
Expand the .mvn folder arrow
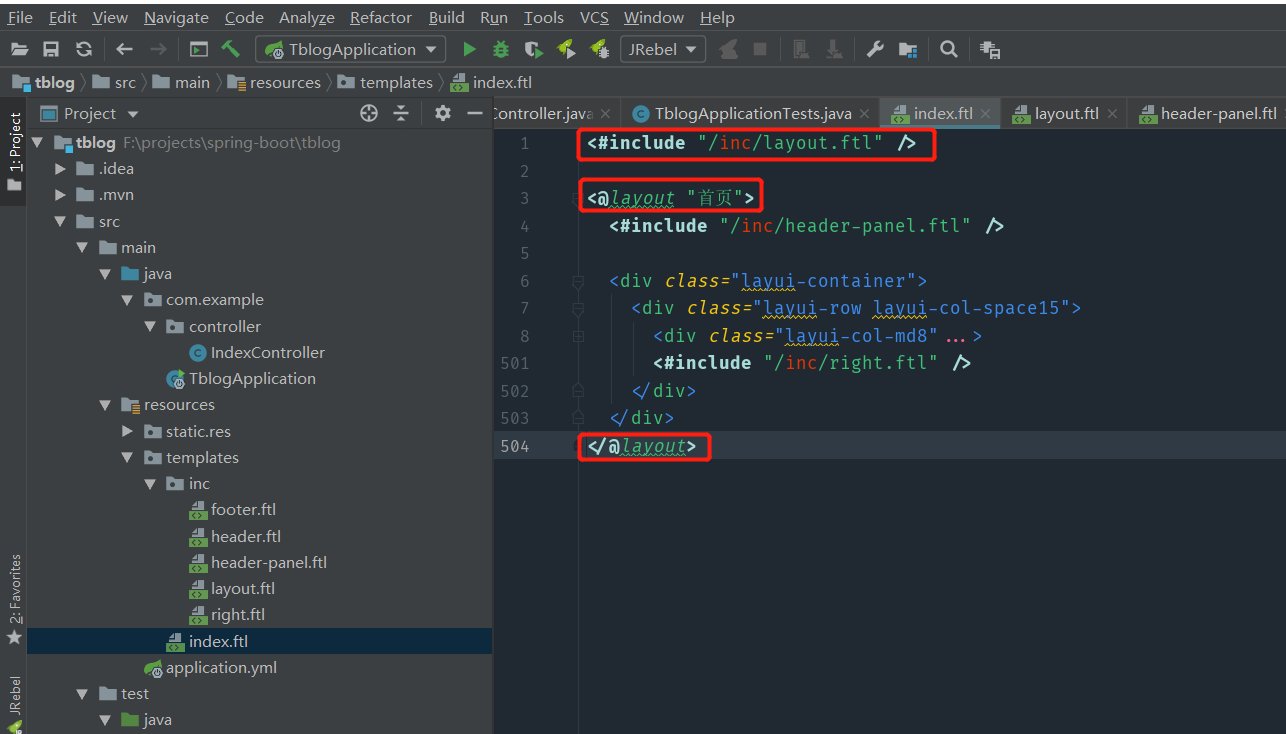[x=61, y=195]
